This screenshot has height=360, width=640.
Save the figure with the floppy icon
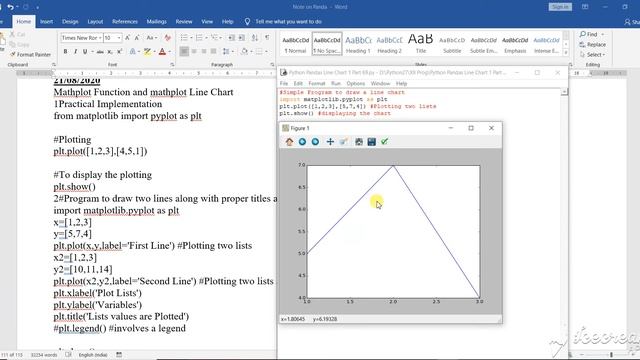[x=371, y=142]
